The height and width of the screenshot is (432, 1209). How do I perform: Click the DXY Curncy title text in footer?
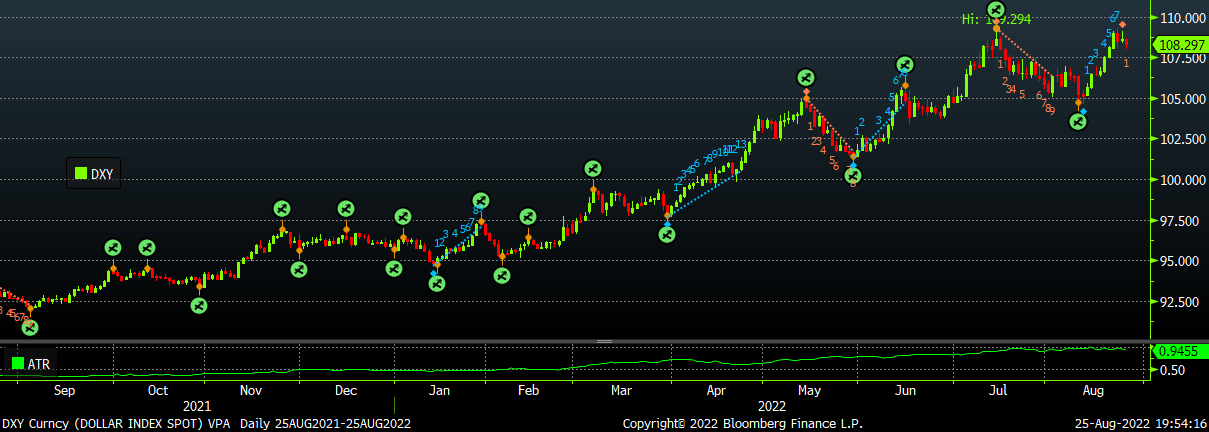(x=206, y=424)
